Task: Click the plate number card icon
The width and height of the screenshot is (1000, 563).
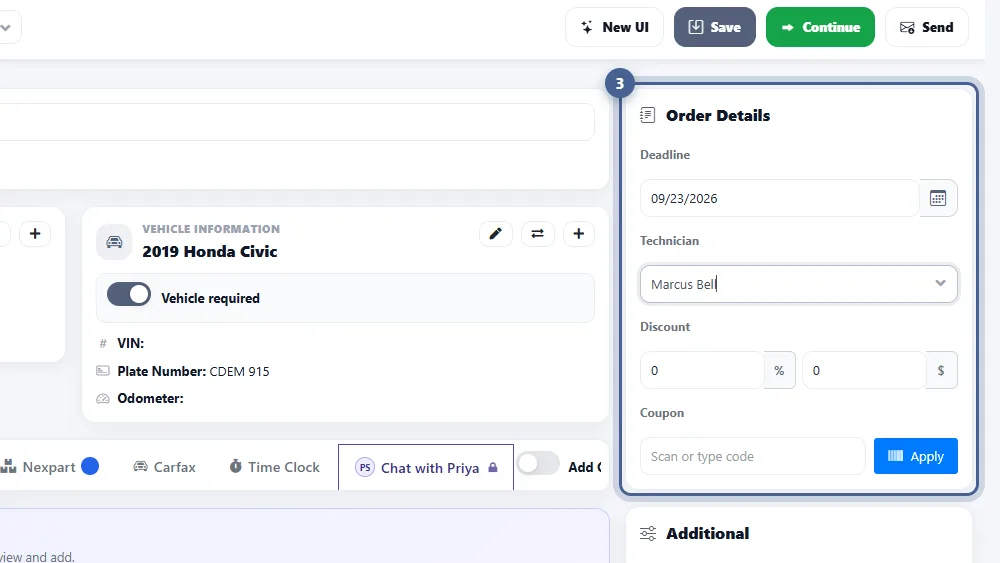Action: (x=103, y=371)
